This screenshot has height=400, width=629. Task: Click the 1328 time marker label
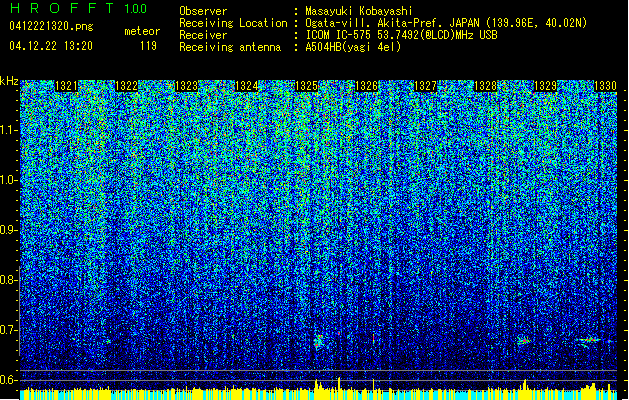point(485,86)
